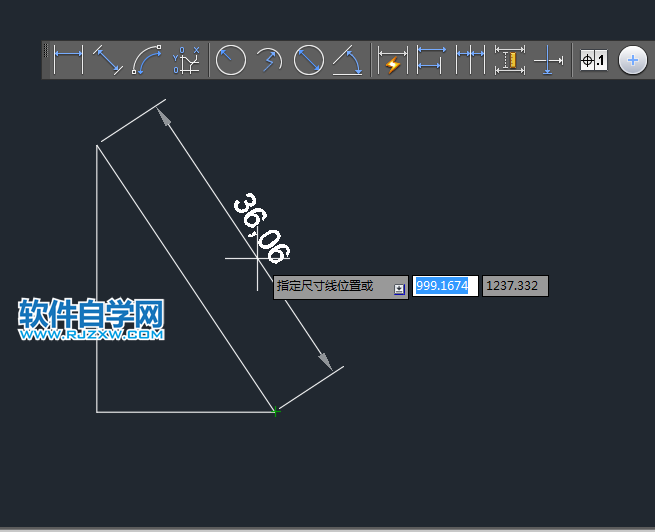The image size is (655, 532).
Task: Pick the Jogged radius dimension tool
Action: [270, 60]
